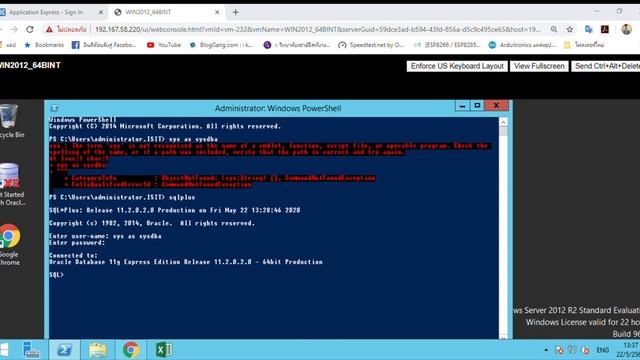Minimize the PowerShell window

click(462, 106)
